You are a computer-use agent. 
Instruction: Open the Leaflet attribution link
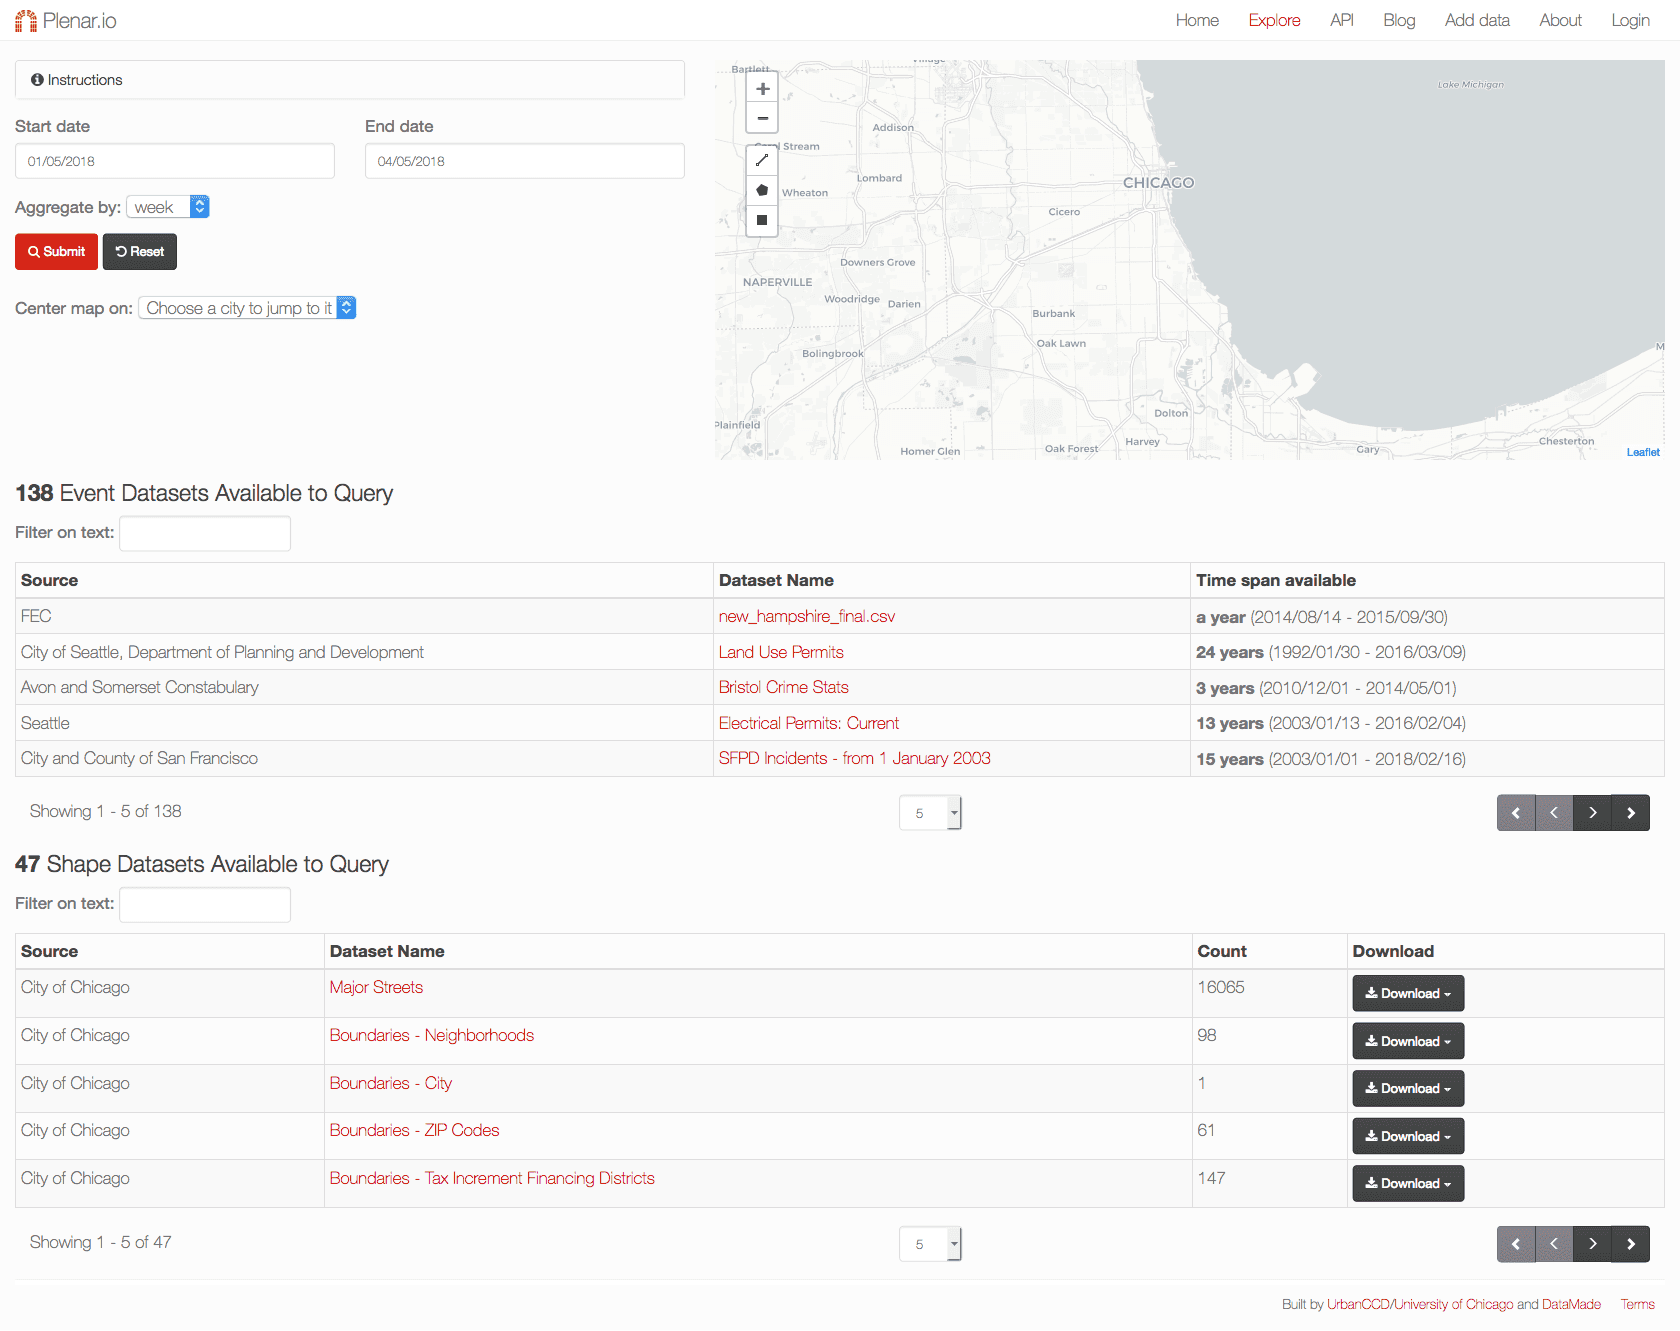point(1643,452)
